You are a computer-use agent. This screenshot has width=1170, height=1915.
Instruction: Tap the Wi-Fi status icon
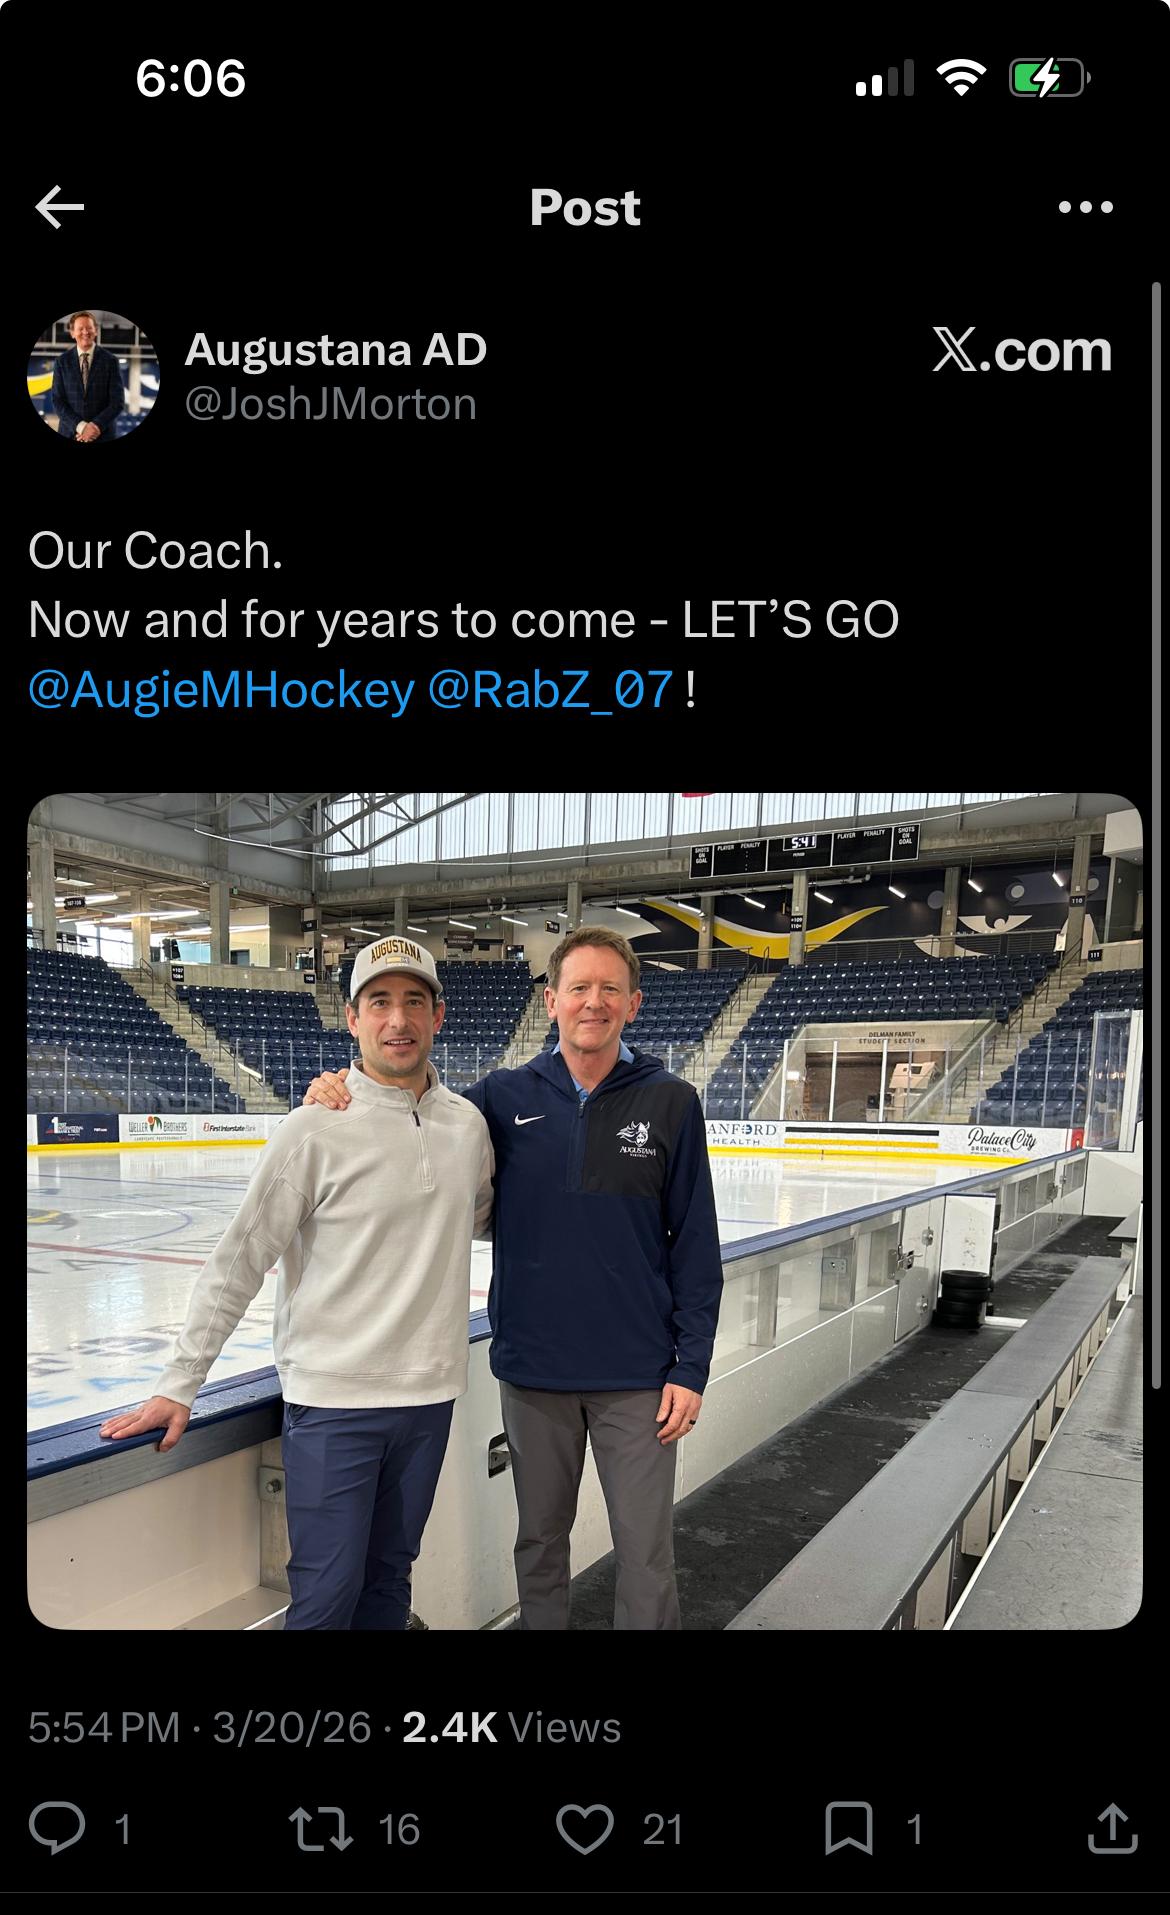961,78
